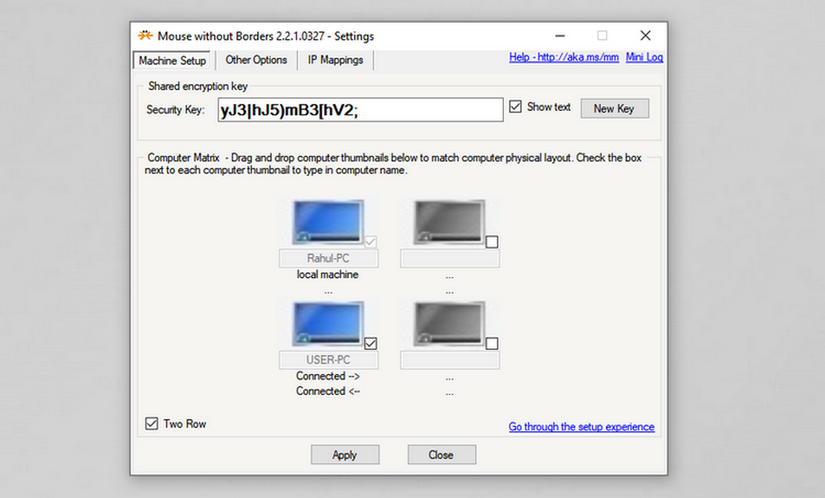Click the empty name field right of USER-PC
The width and height of the screenshot is (825, 498).
450,360
